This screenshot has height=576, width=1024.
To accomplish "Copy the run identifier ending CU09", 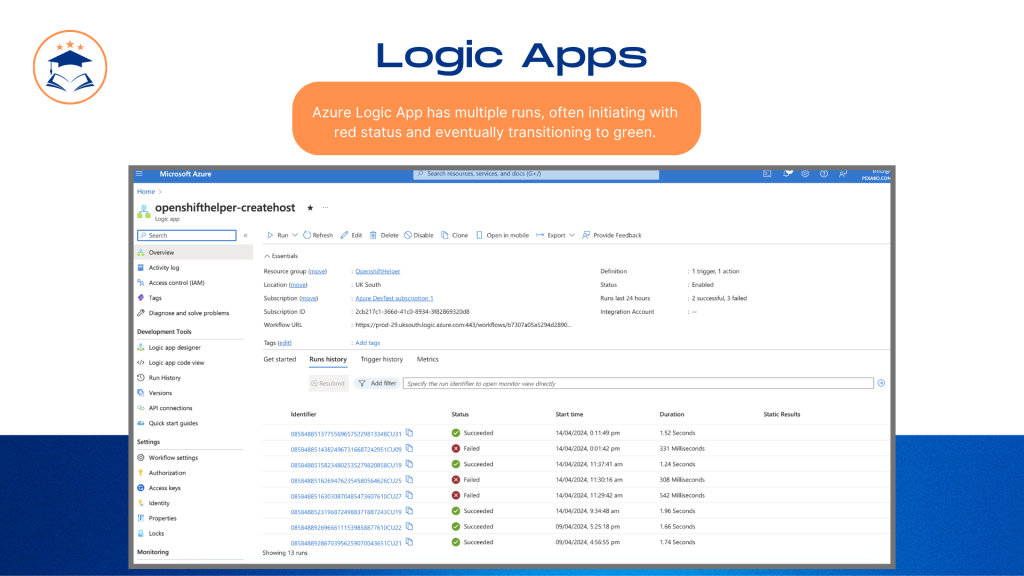I will click(409, 449).
